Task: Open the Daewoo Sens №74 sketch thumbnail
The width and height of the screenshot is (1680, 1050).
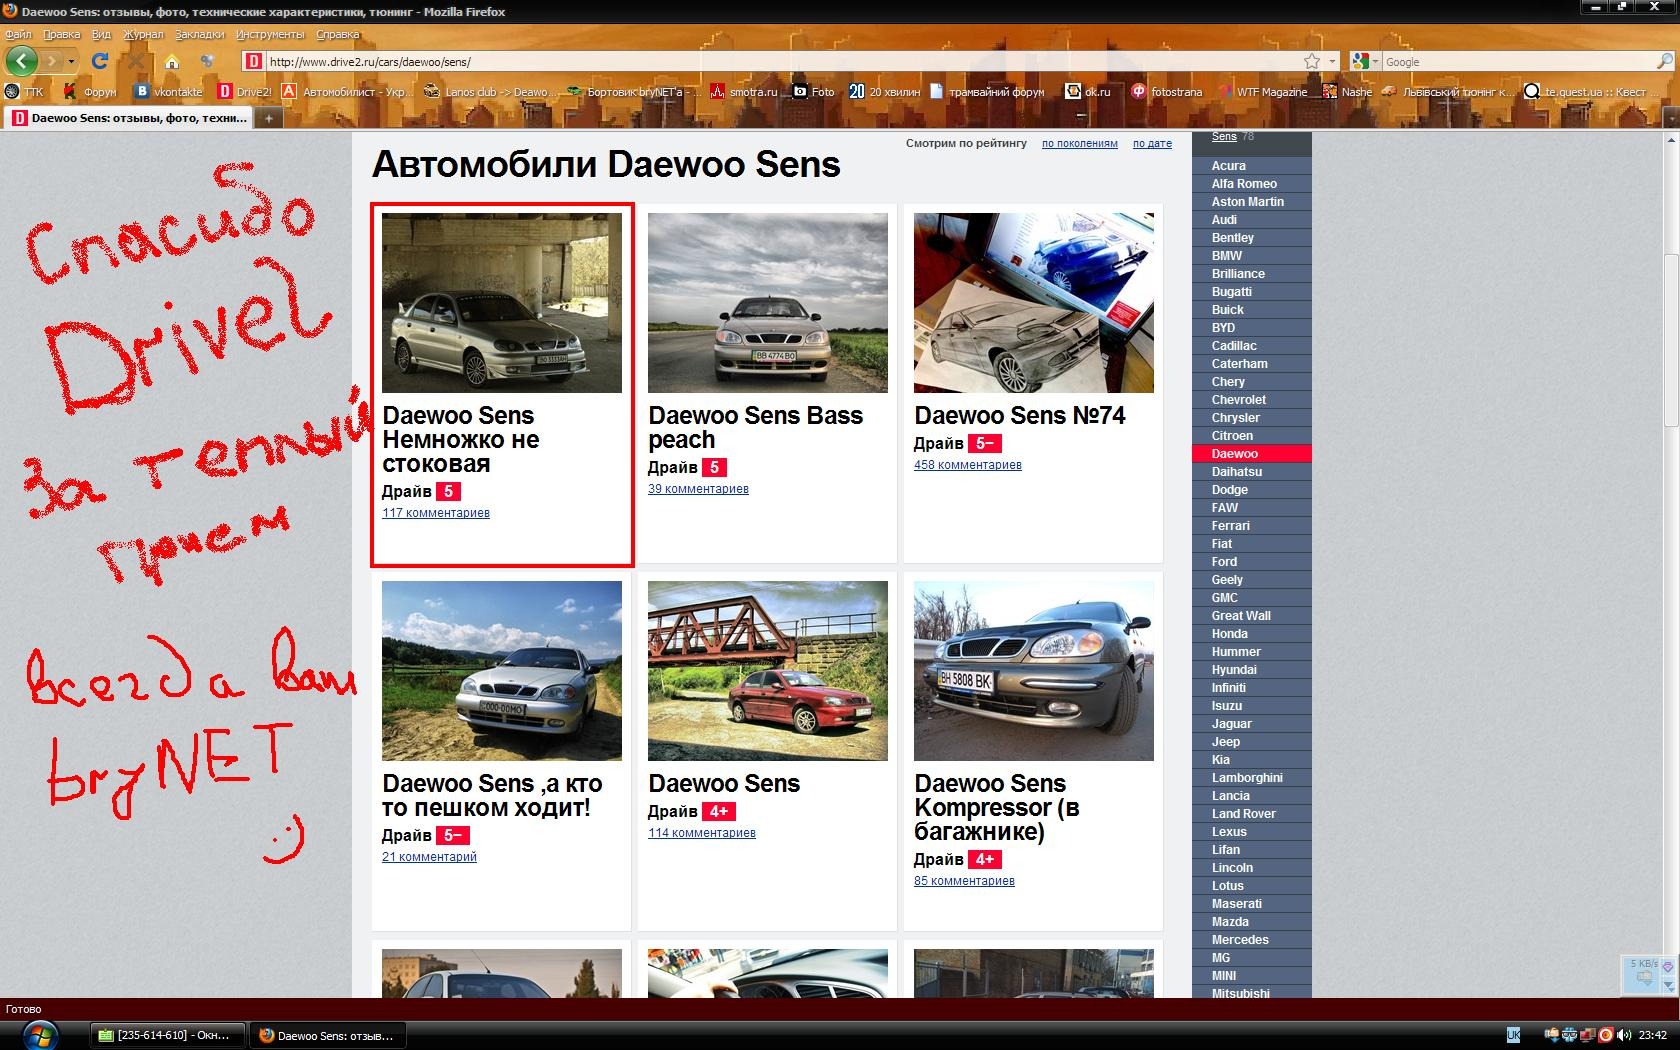Action: [1034, 303]
